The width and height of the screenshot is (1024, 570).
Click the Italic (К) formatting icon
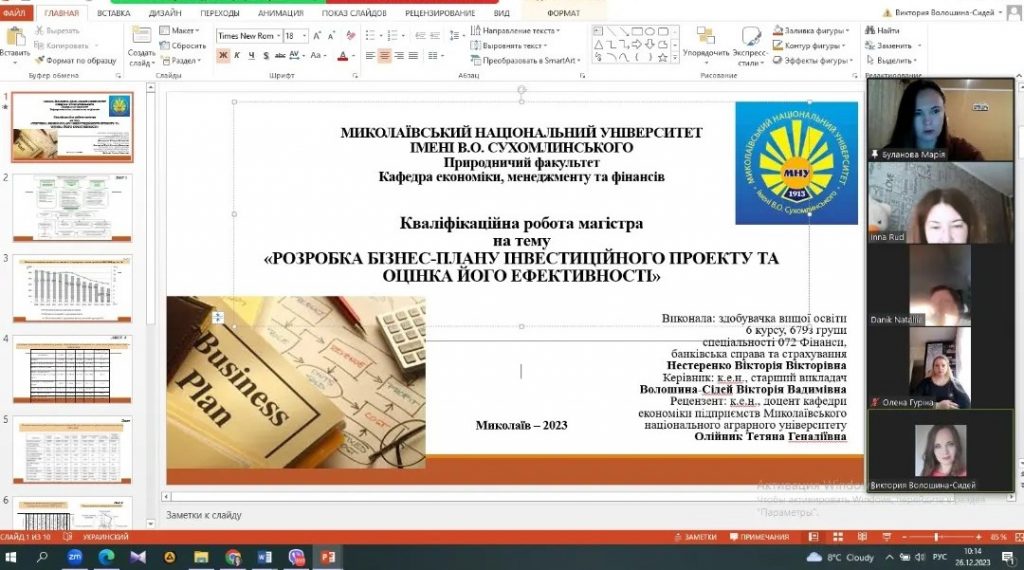[x=237, y=56]
